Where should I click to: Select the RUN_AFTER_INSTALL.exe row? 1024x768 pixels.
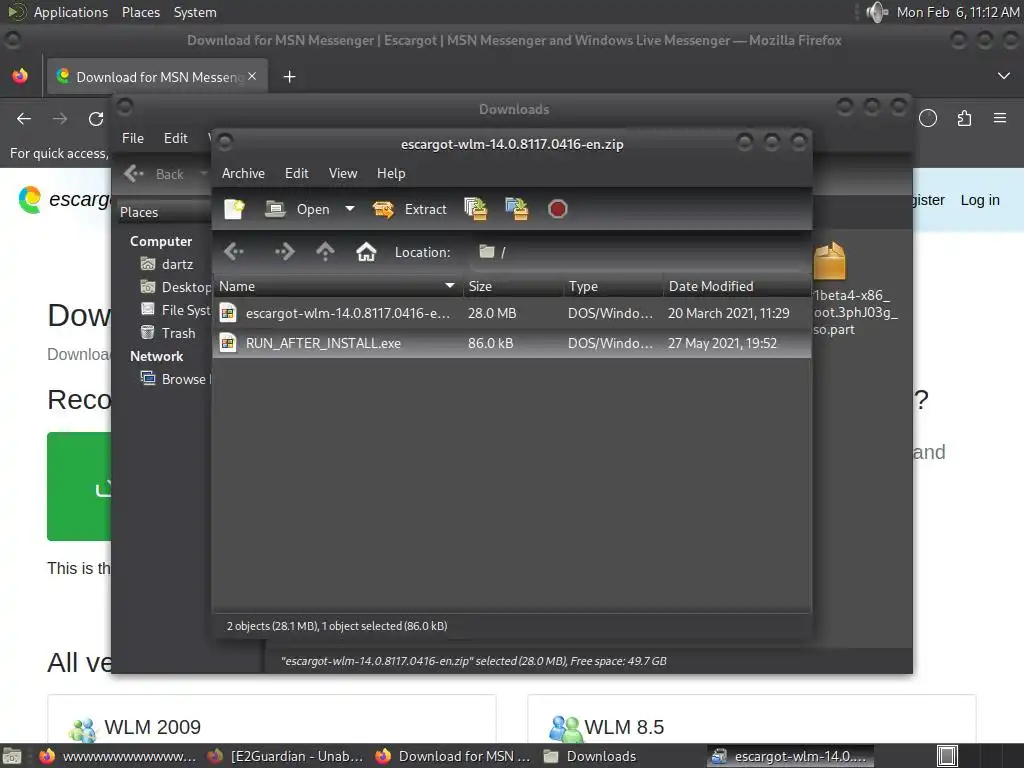click(512, 343)
